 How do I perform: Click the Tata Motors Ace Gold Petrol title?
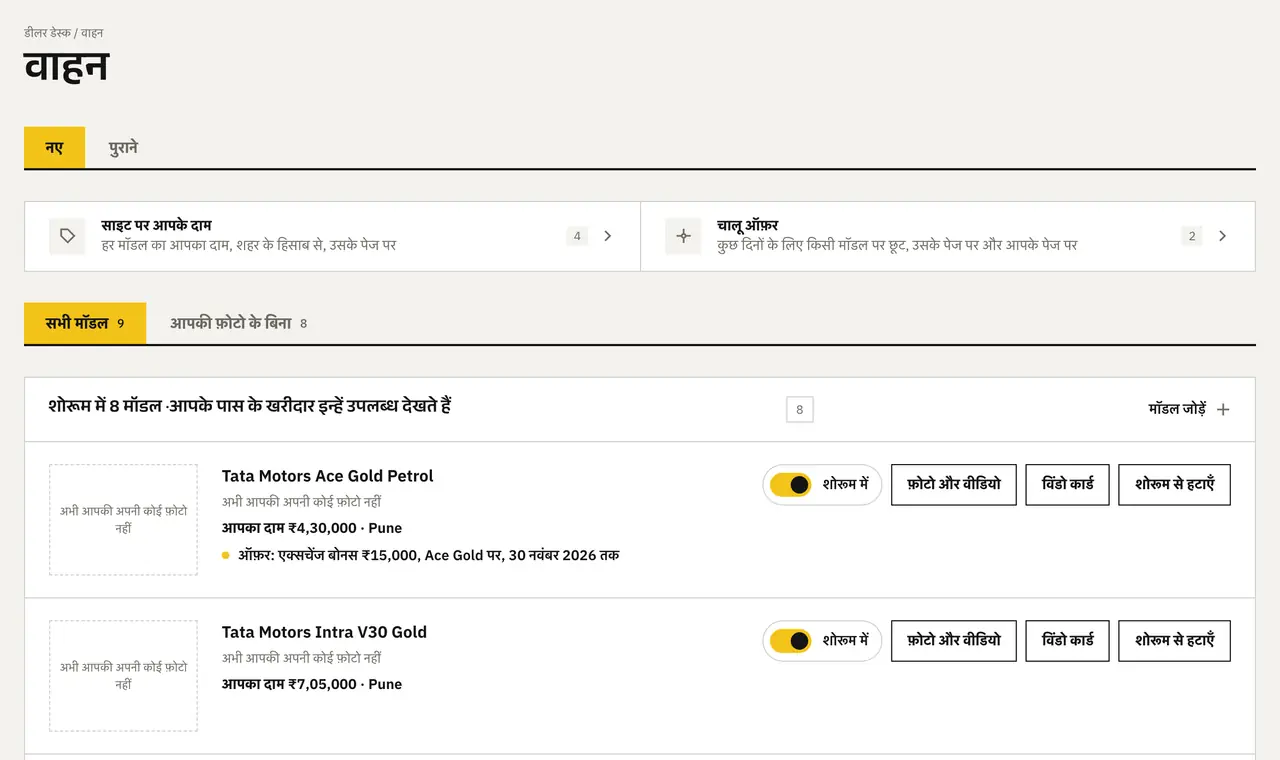pyautogui.click(x=327, y=476)
